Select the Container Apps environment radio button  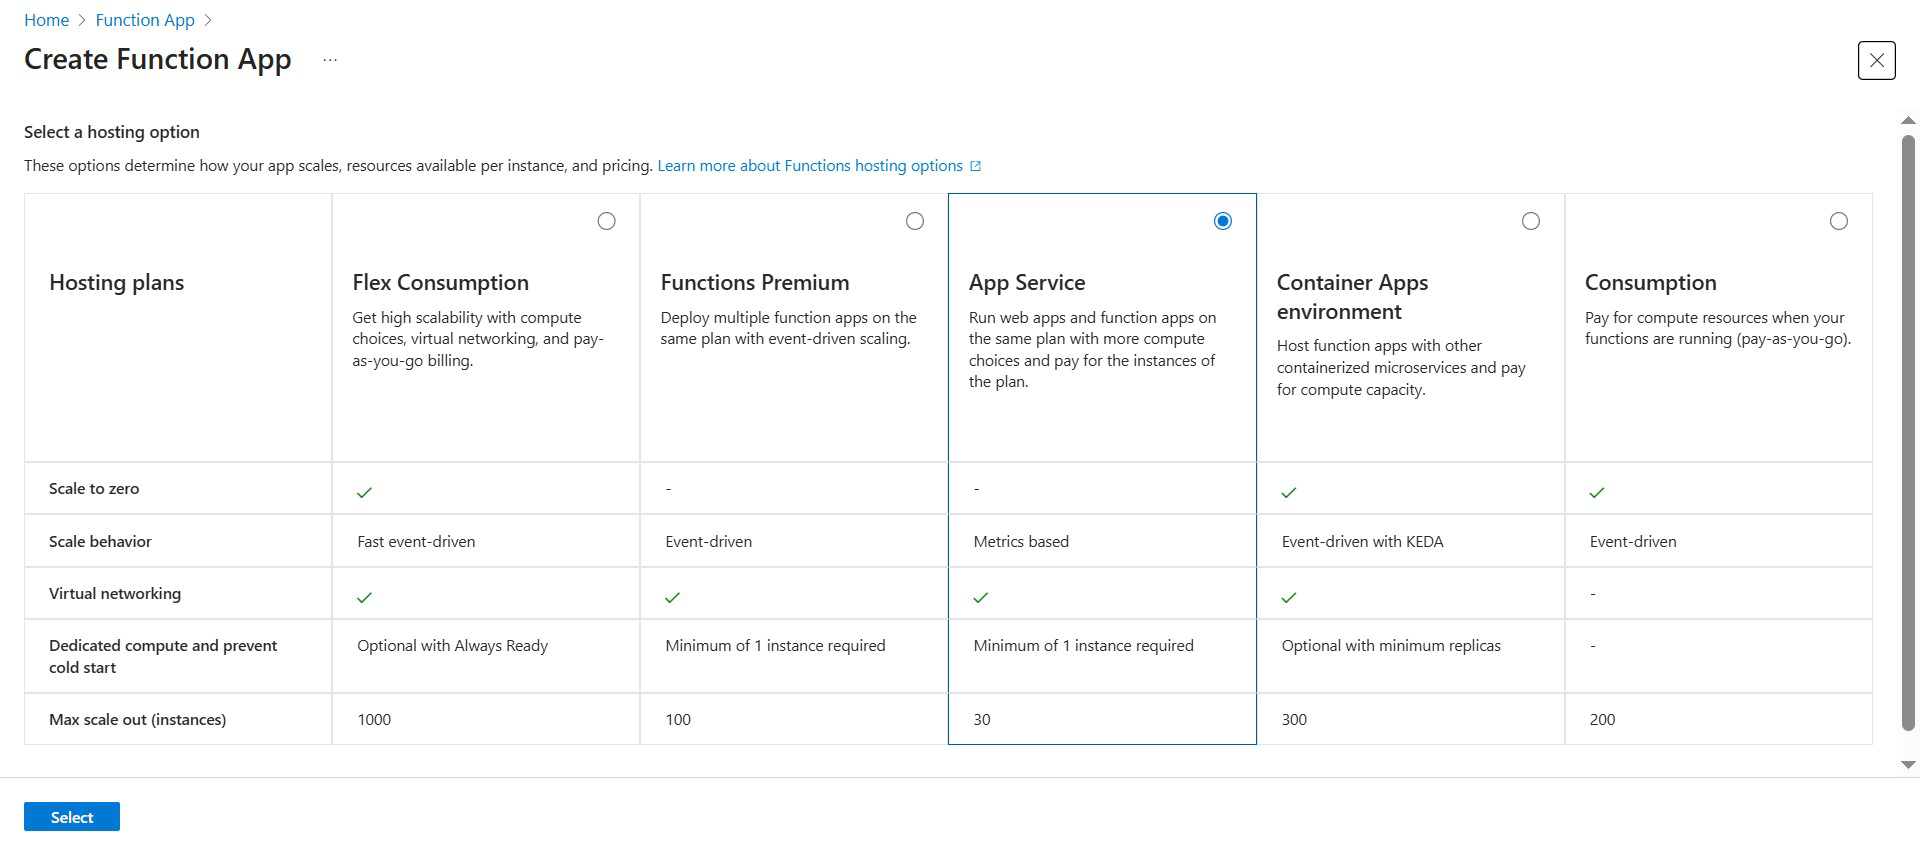(x=1530, y=221)
